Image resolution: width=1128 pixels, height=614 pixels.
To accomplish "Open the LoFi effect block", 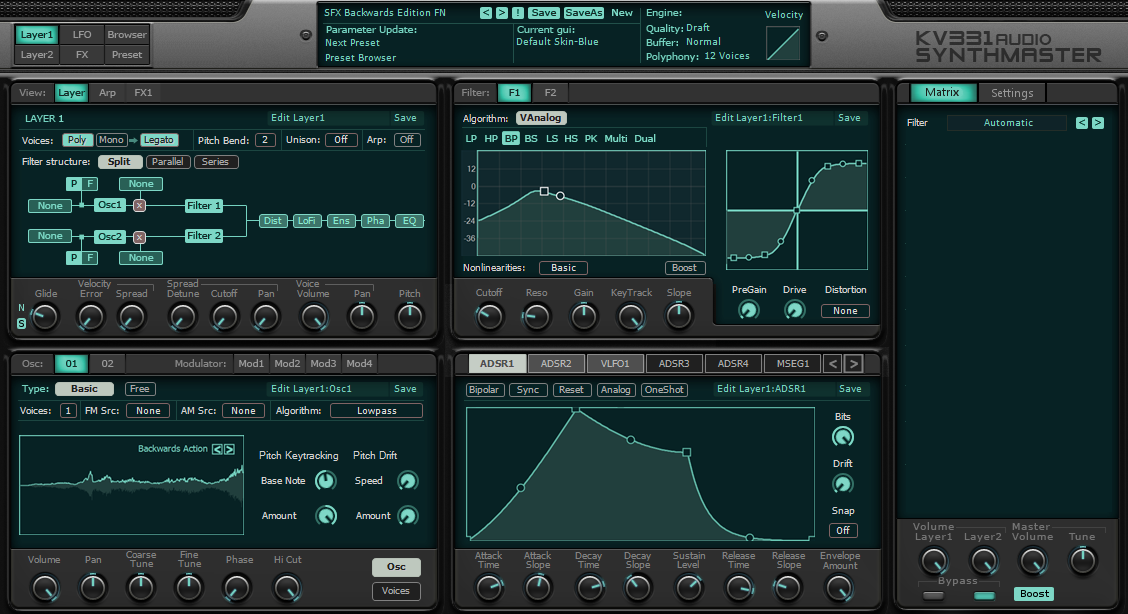I will pos(306,221).
